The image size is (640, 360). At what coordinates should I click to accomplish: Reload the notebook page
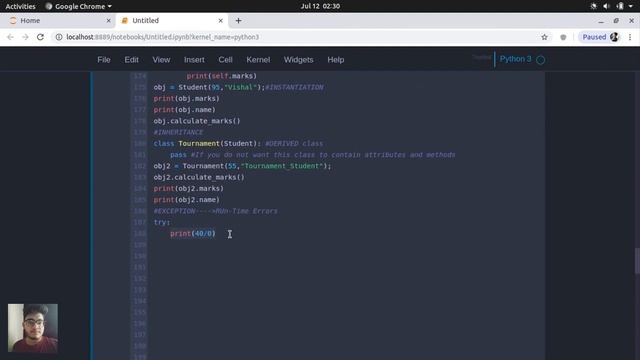(40, 37)
